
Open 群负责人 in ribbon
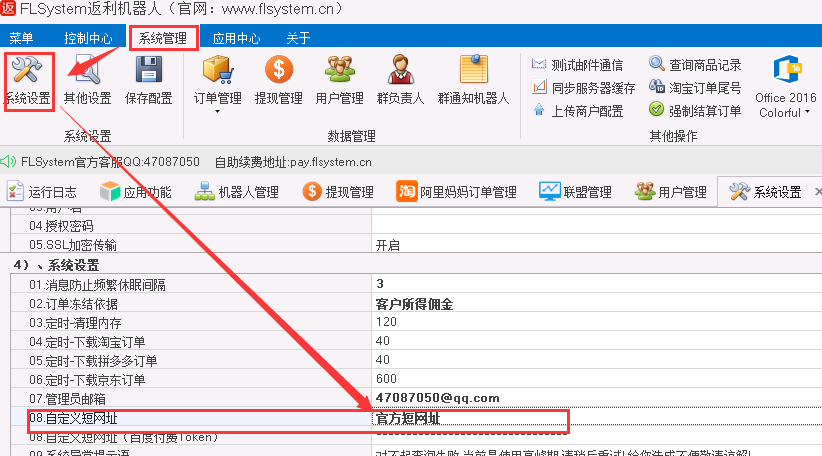pyautogui.click(x=401, y=81)
